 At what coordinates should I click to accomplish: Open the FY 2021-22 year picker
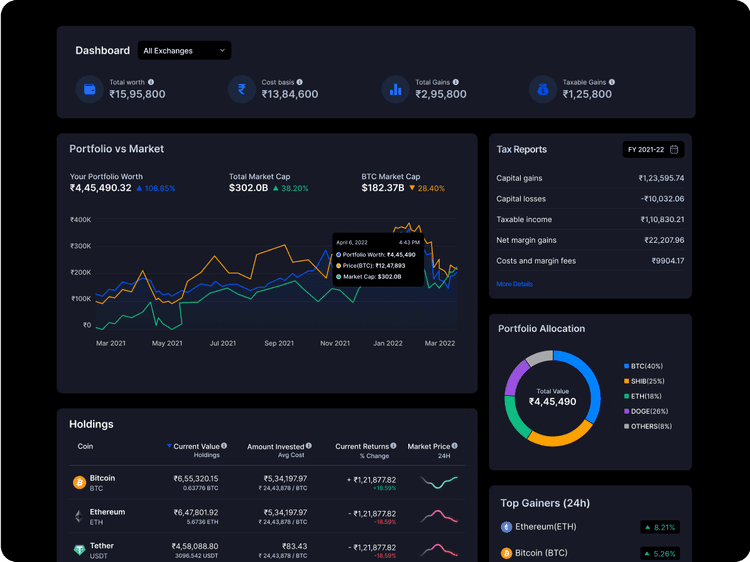653,149
